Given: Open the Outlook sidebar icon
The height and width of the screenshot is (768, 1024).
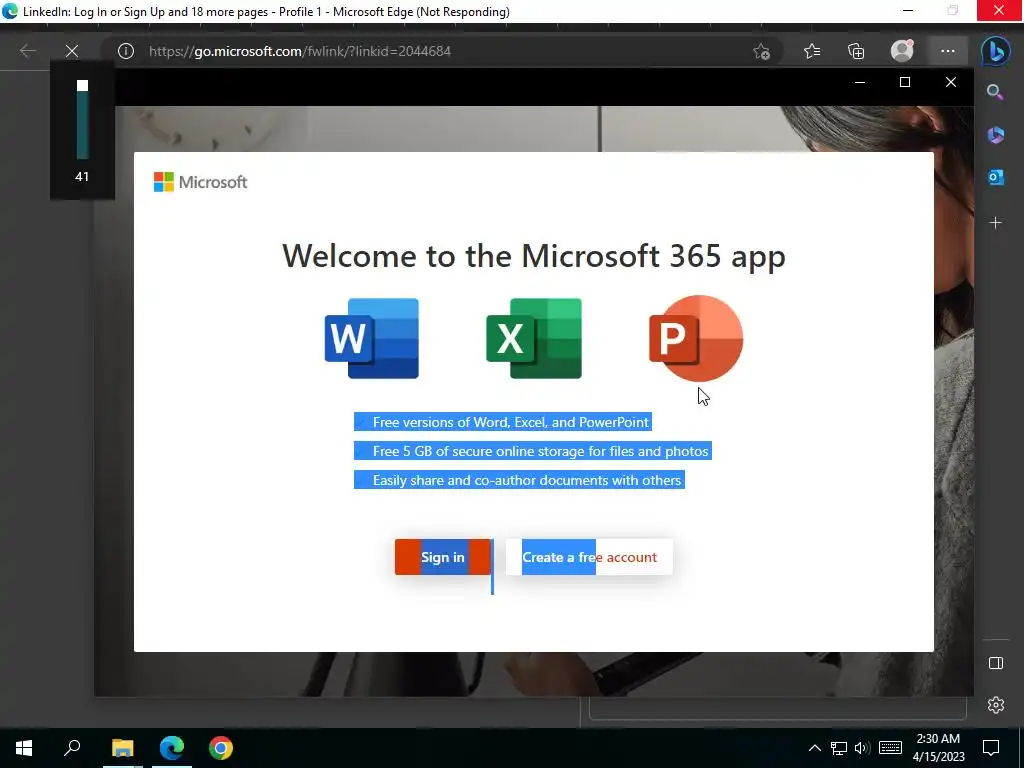Looking at the screenshot, I should (x=995, y=177).
